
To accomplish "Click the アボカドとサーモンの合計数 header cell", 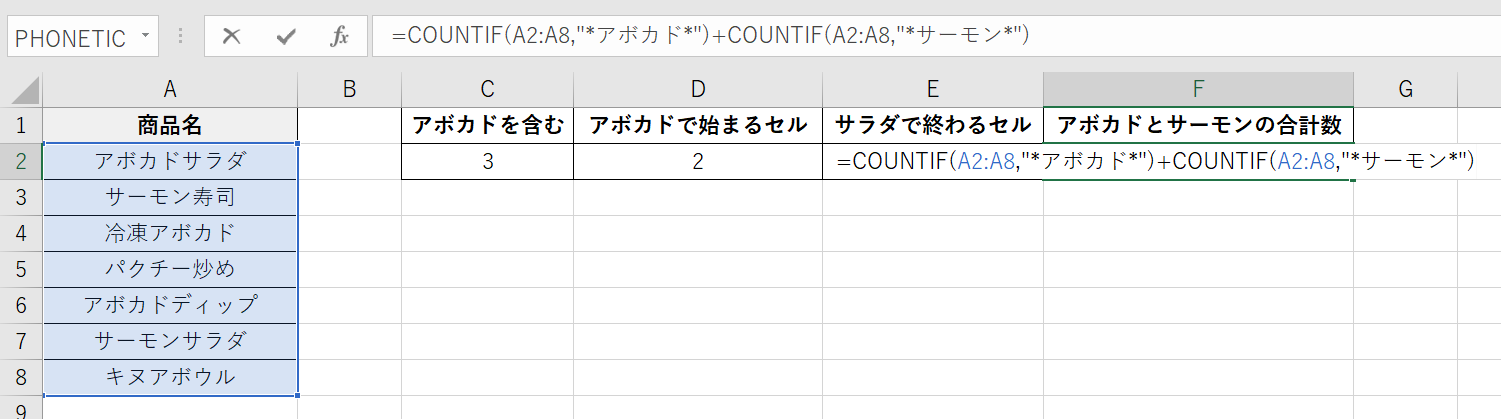I will (1198, 125).
